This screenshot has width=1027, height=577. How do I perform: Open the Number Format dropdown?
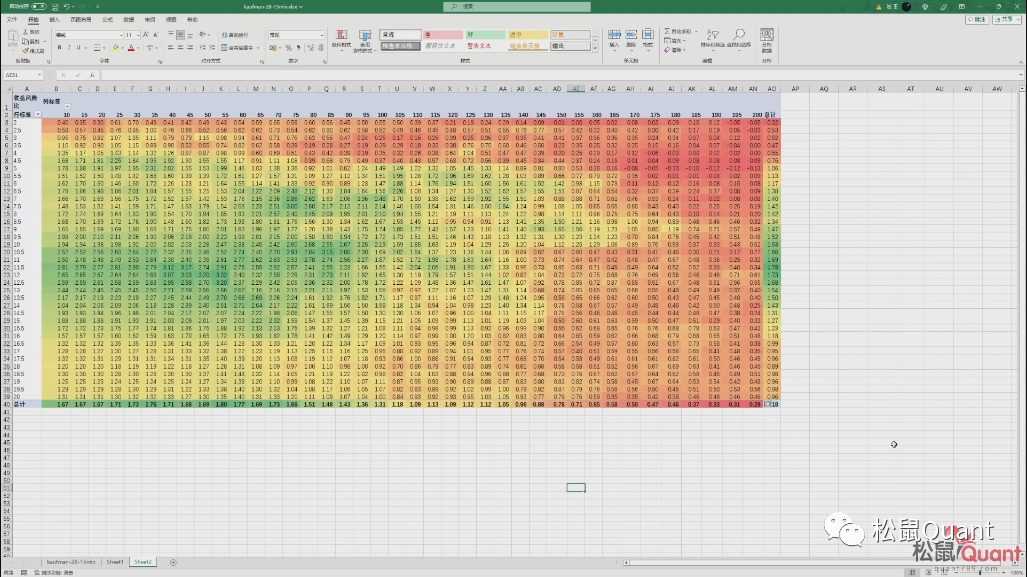[296, 35]
